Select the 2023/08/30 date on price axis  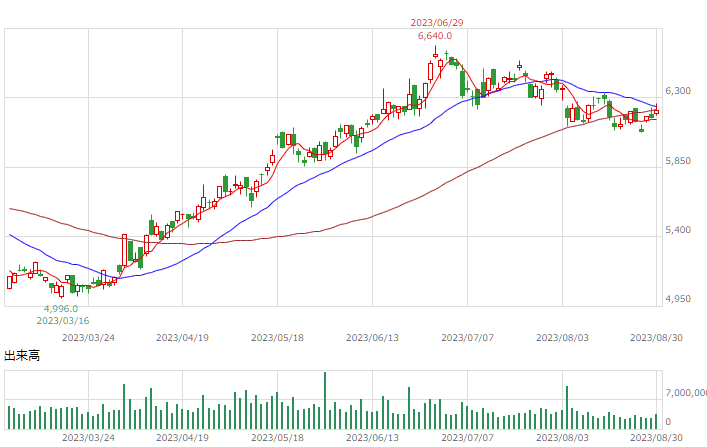point(656,337)
